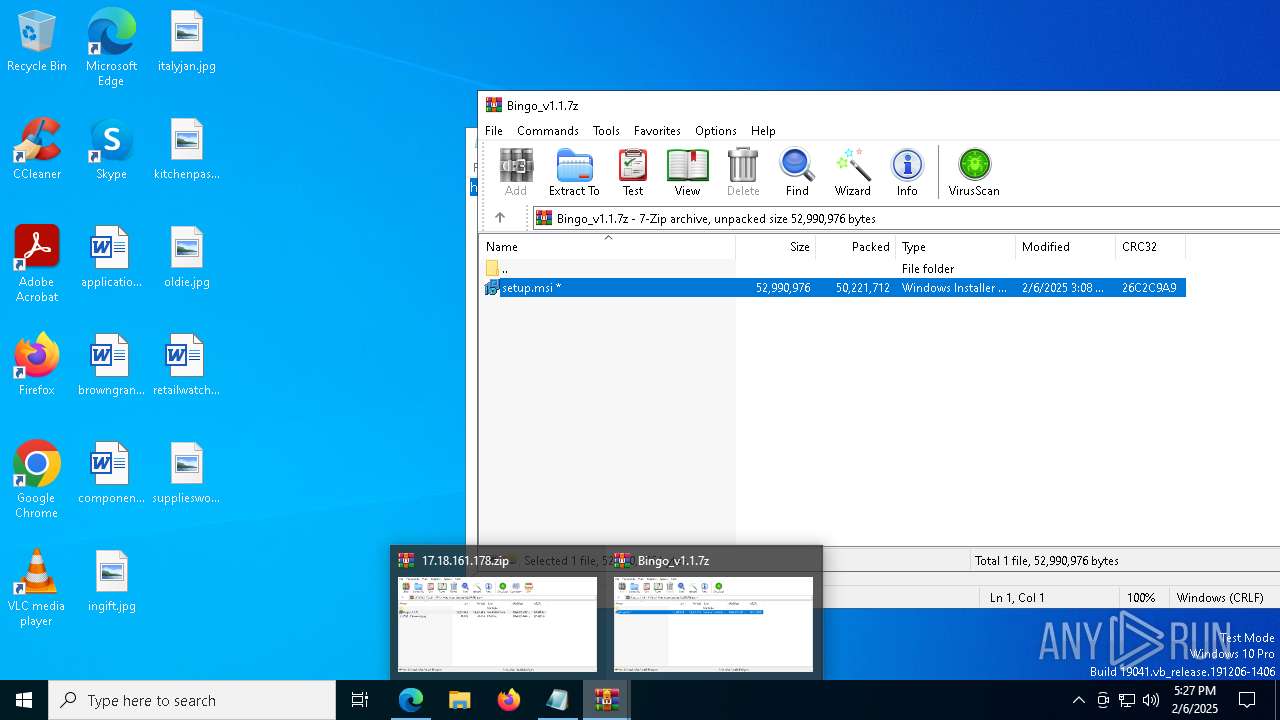The image size is (1280, 720).
Task: Sort files by the Modified column header
Action: (x=1066, y=247)
